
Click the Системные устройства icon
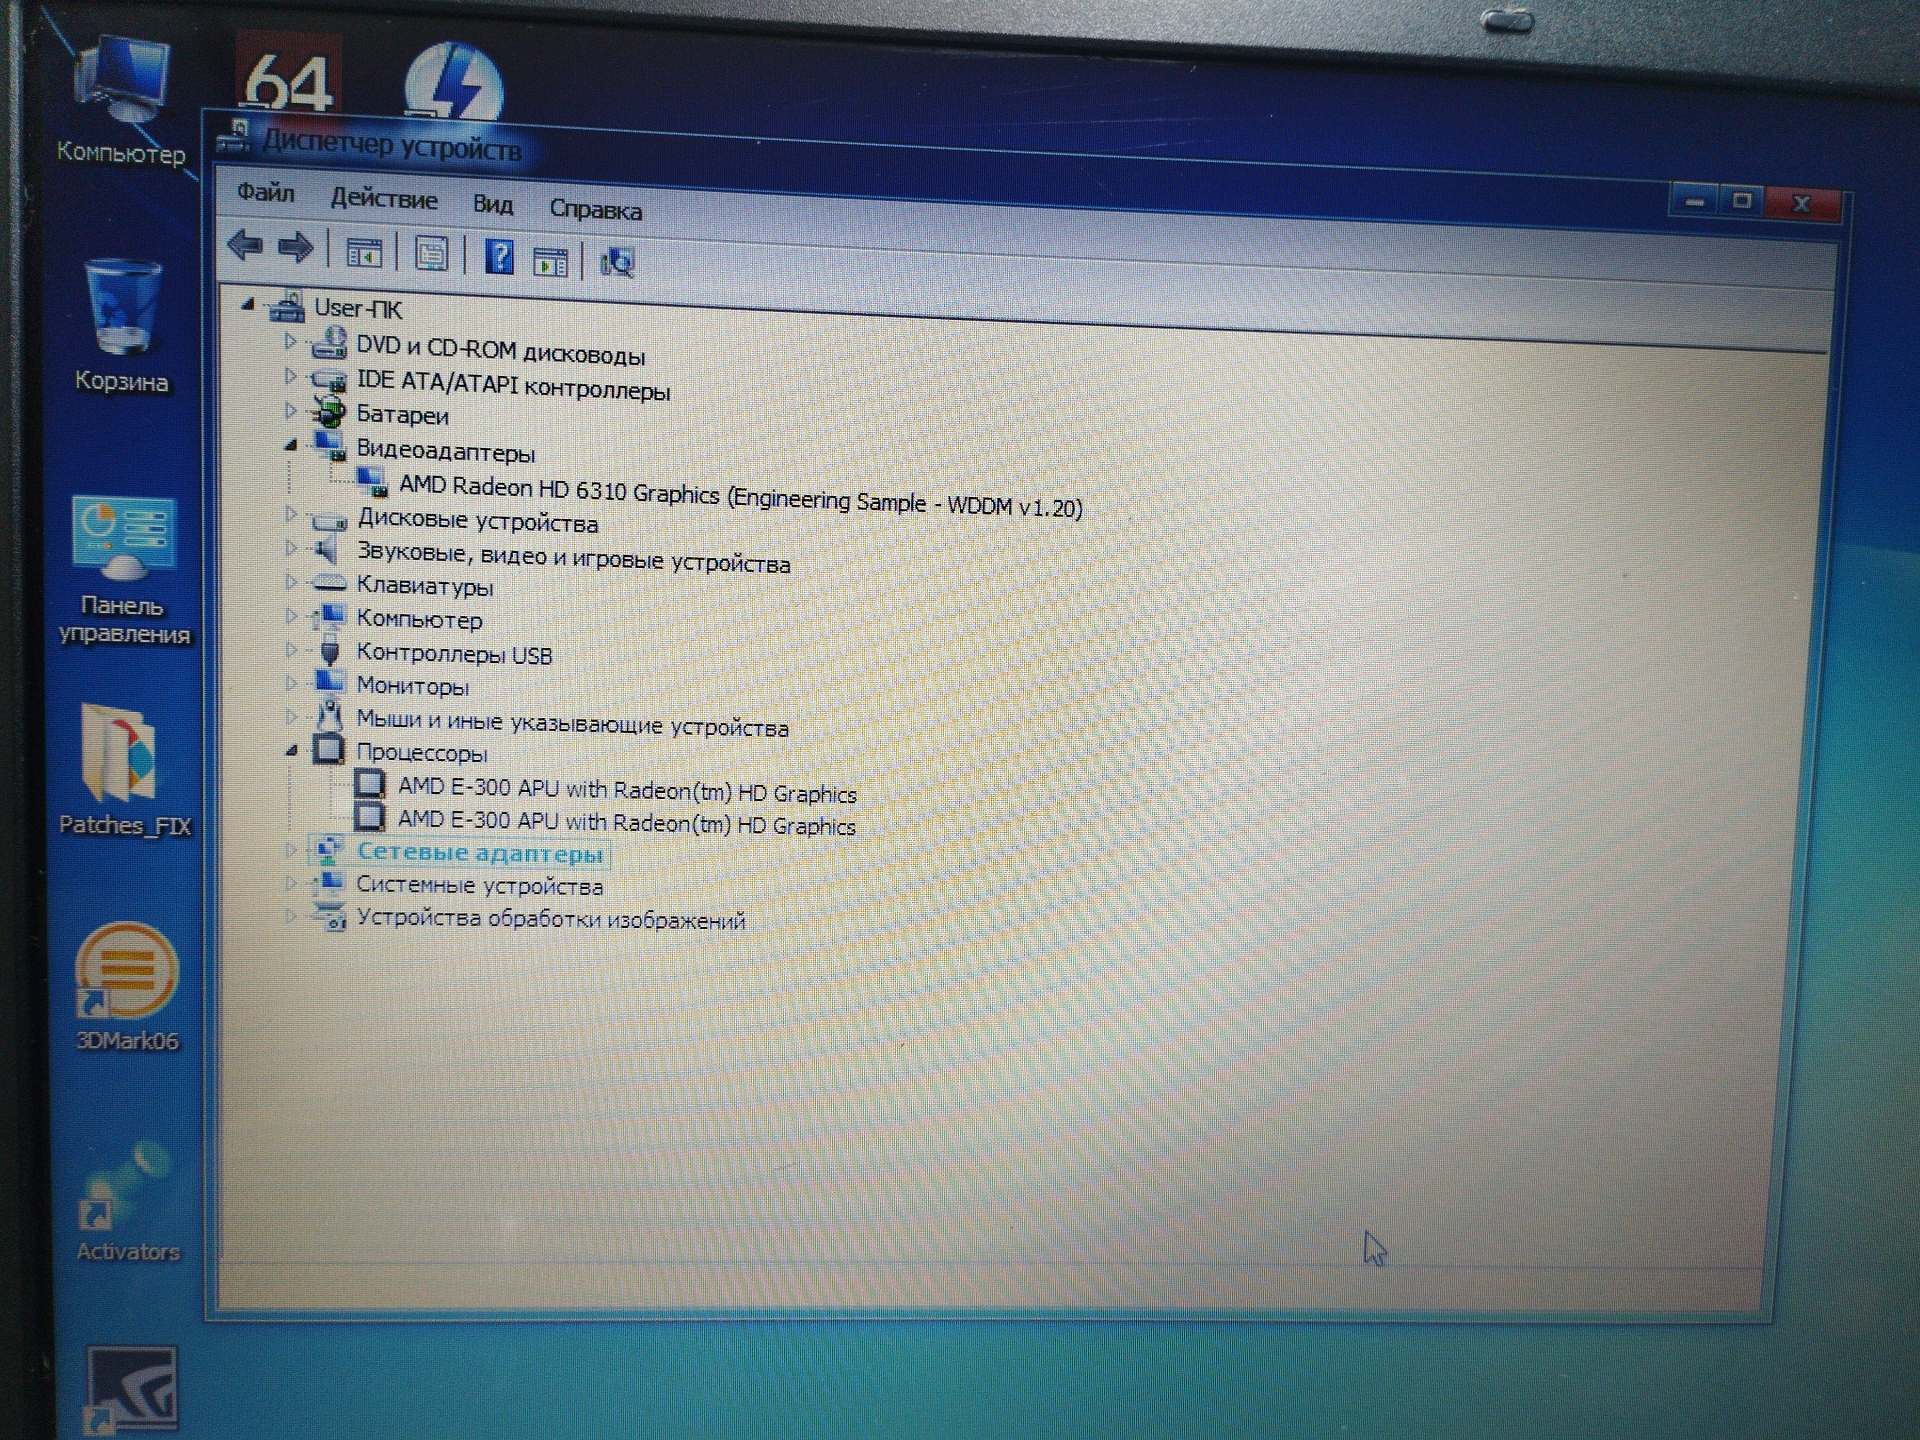(x=329, y=883)
